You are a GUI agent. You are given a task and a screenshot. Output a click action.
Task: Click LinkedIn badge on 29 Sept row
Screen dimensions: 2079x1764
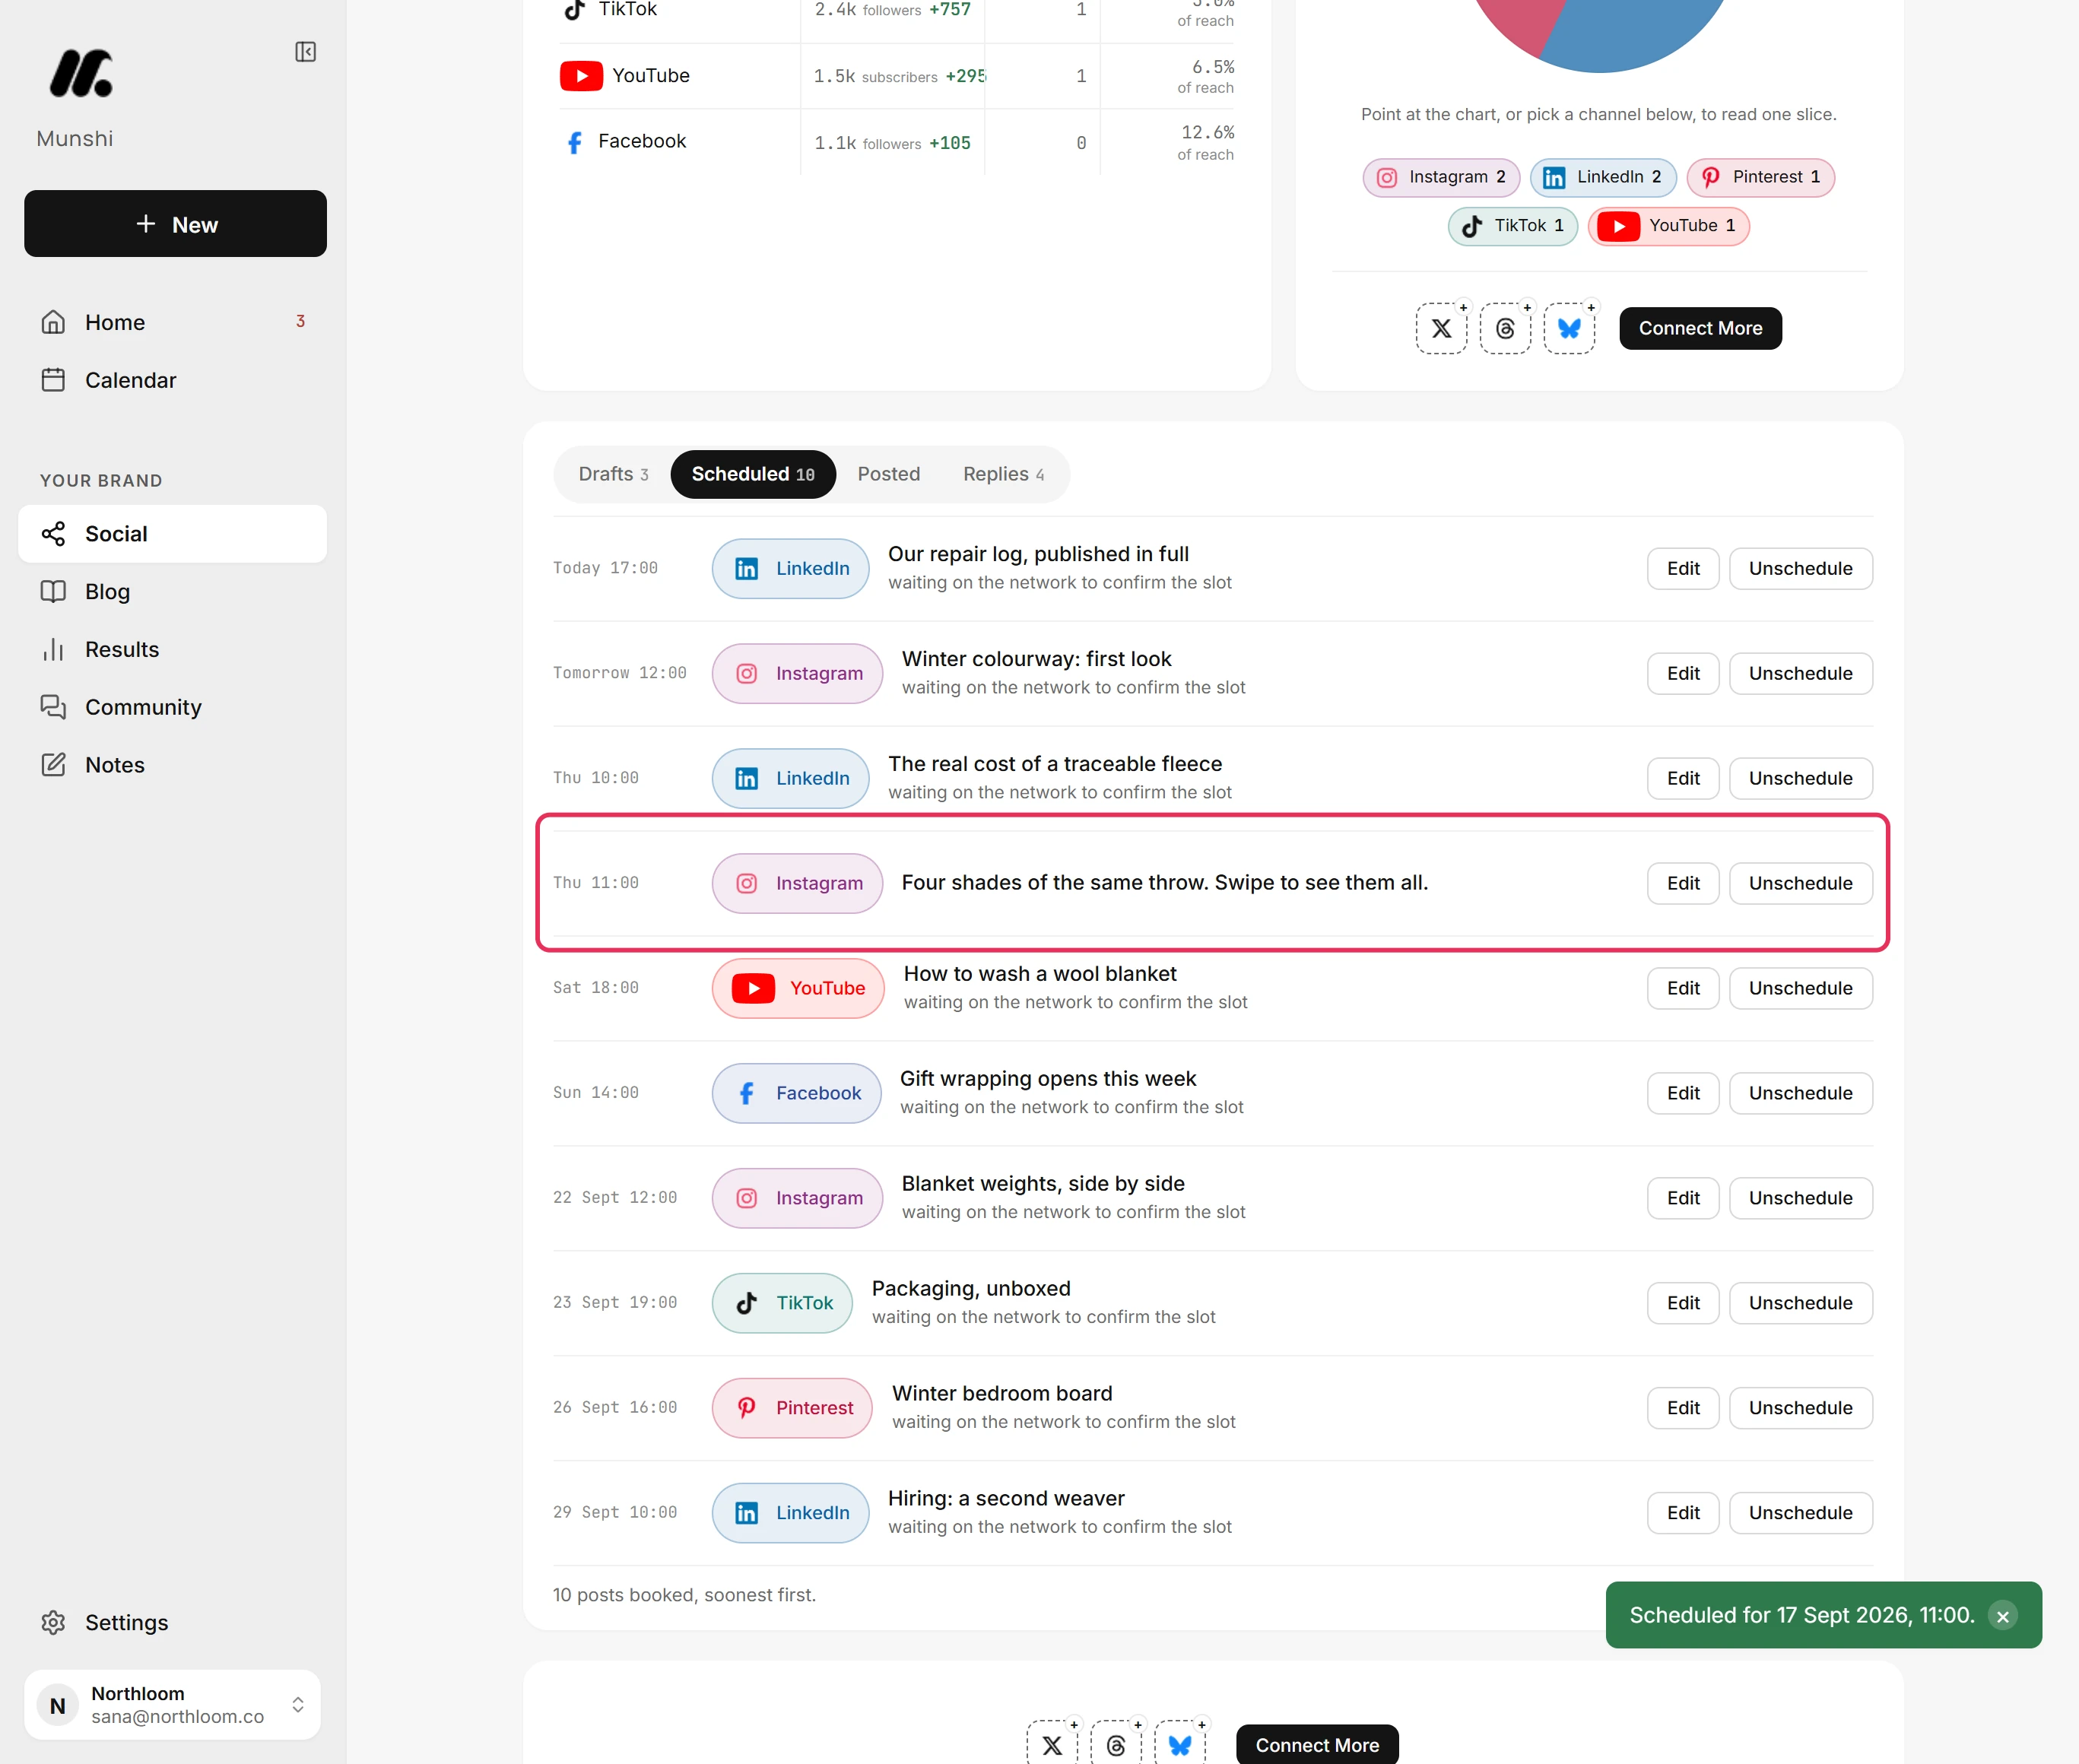[790, 1514]
